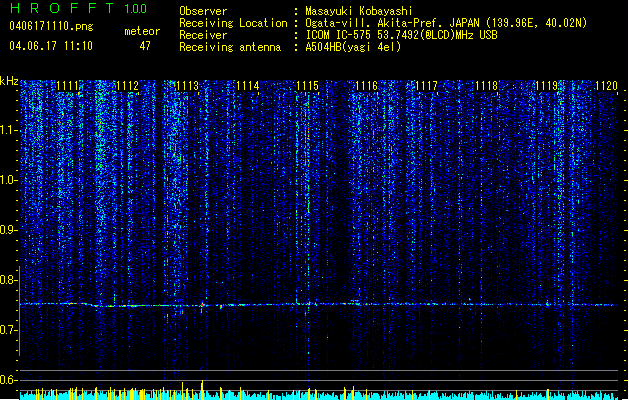This screenshot has height=400, width=629.
Task: Click the meteor count label
Action: 142,31
